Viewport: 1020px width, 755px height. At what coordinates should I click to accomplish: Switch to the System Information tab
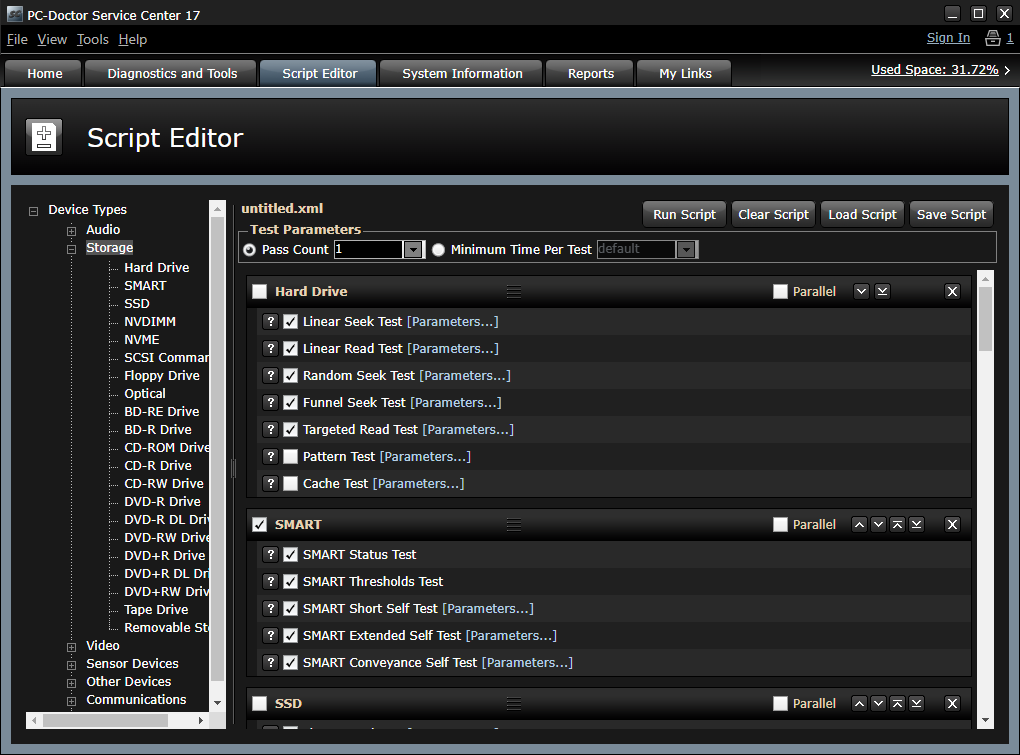pyautogui.click(x=462, y=73)
